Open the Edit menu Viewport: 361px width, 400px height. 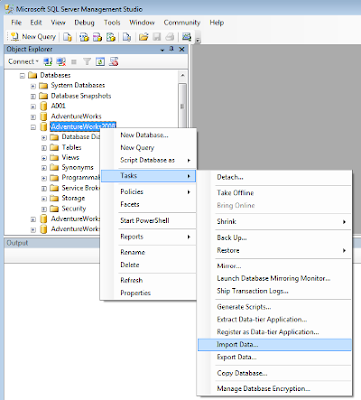[x=36, y=23]
